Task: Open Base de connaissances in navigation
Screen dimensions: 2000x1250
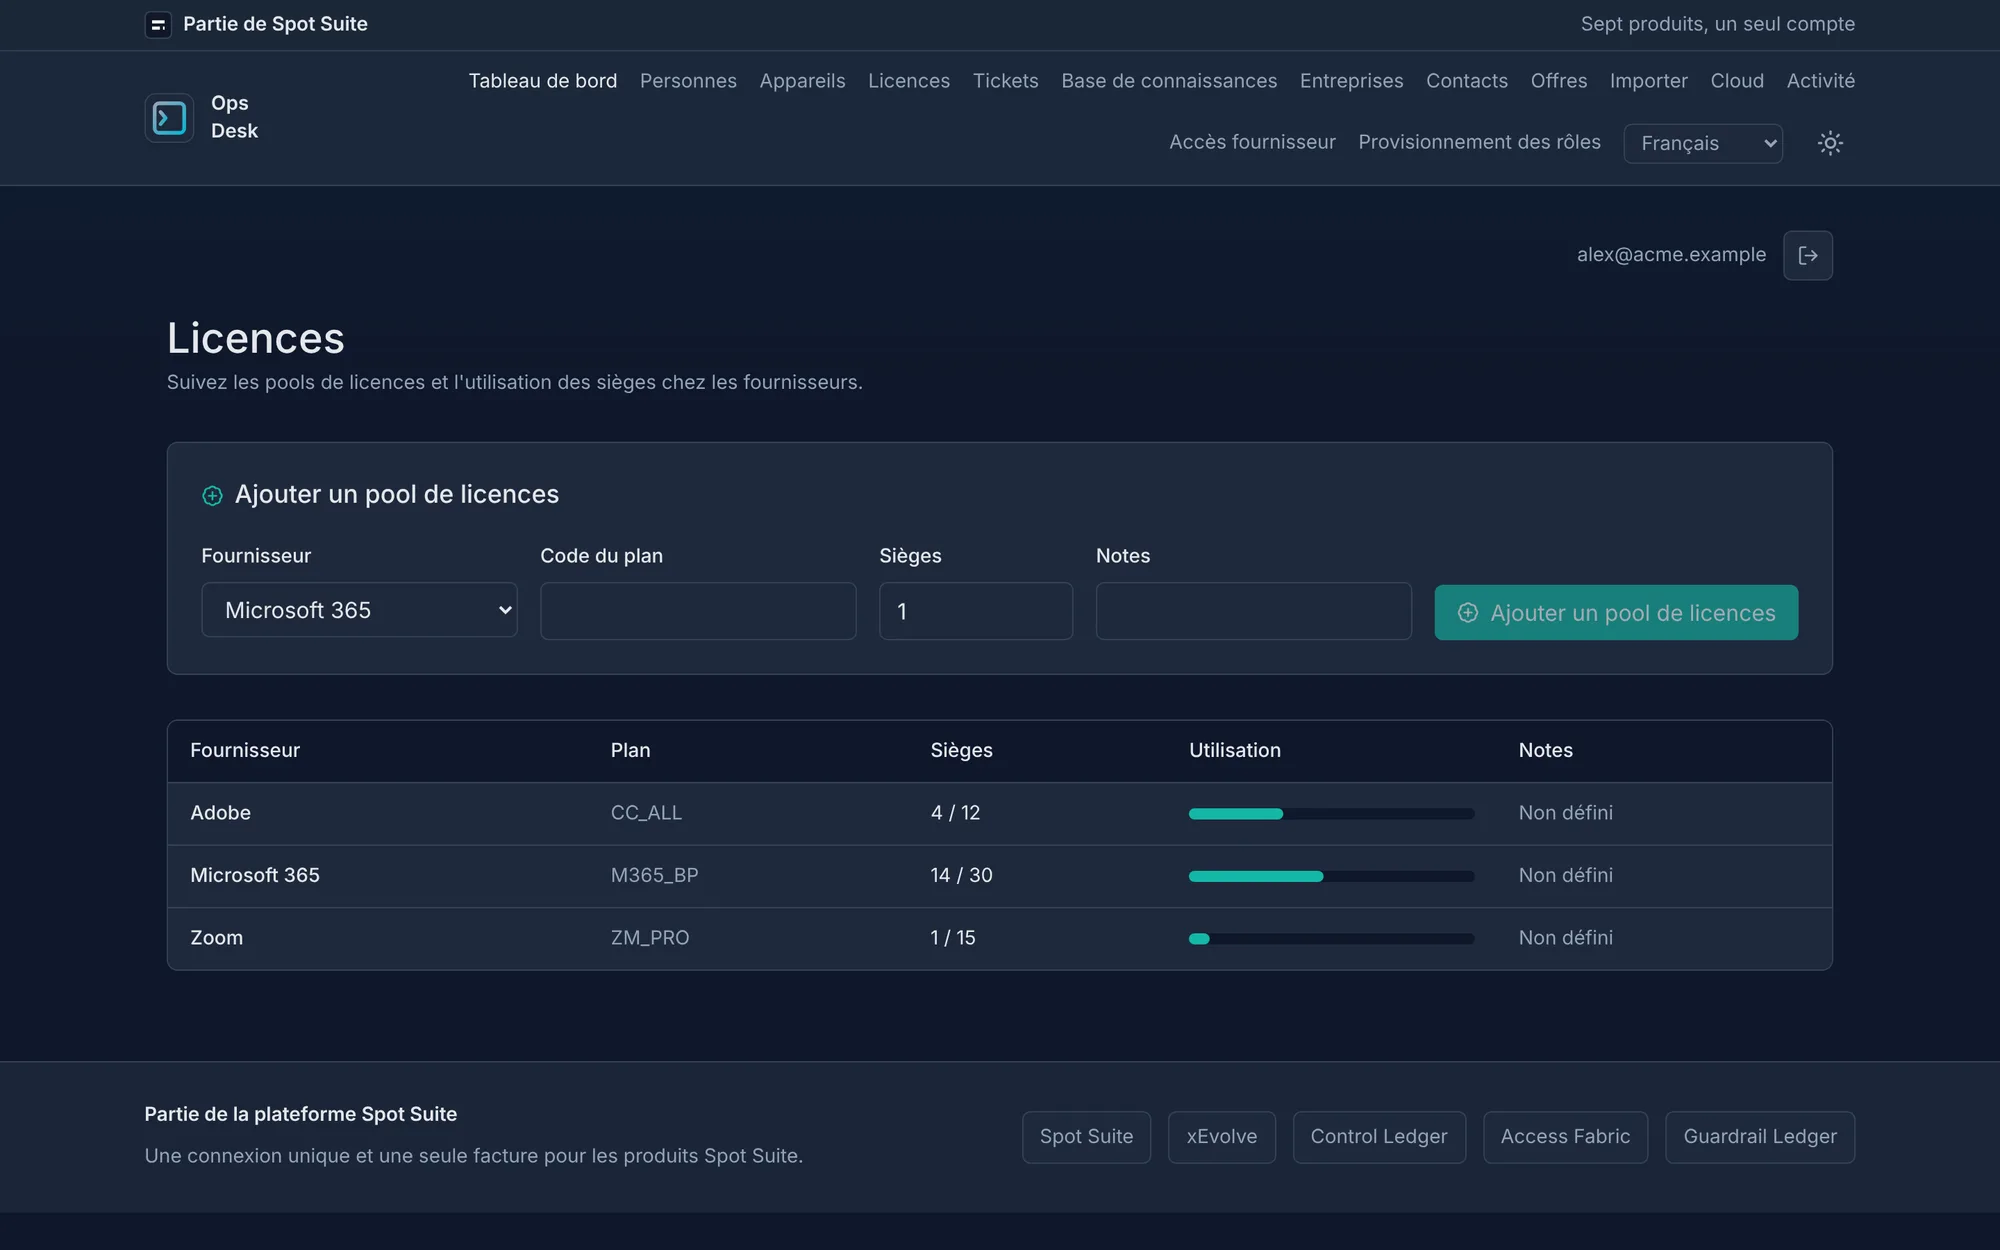Action: click(x=1169, y=81)
